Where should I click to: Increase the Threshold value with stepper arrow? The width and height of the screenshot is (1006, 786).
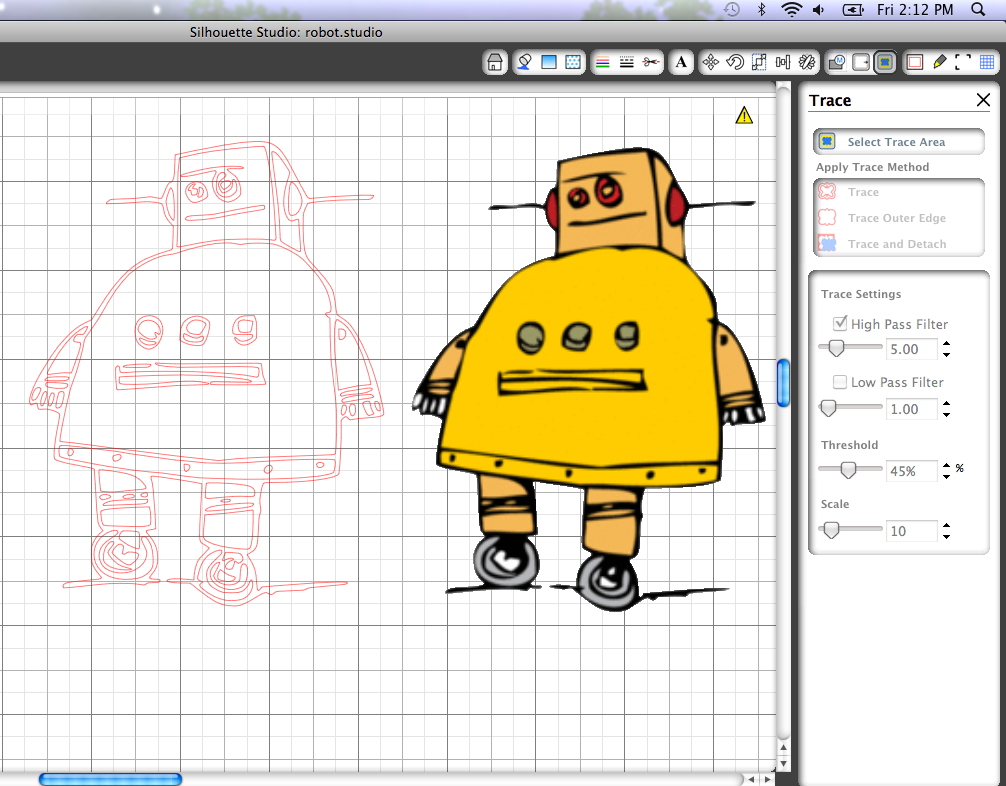click(946, 465)
